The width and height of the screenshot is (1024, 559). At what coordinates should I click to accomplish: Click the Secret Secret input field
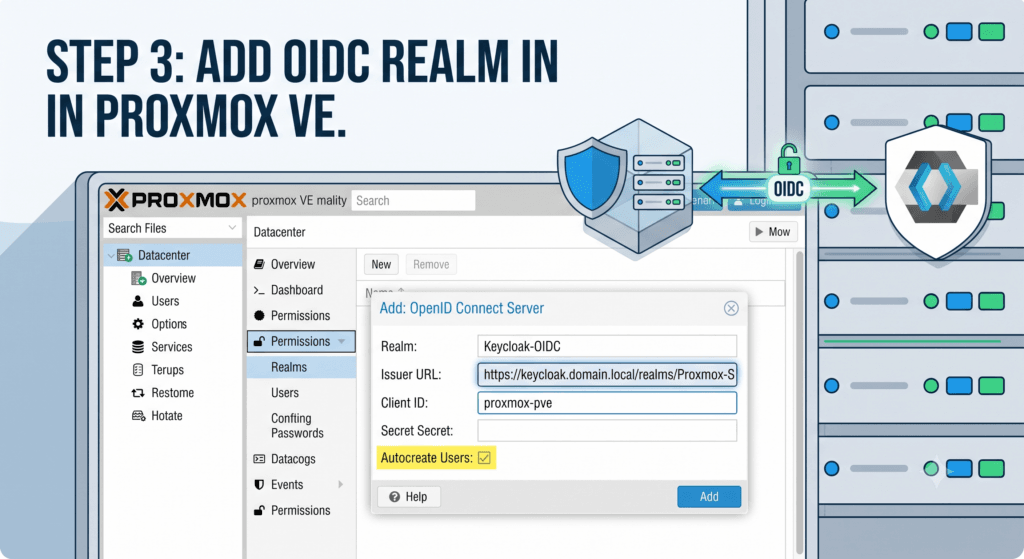point(607,430)
